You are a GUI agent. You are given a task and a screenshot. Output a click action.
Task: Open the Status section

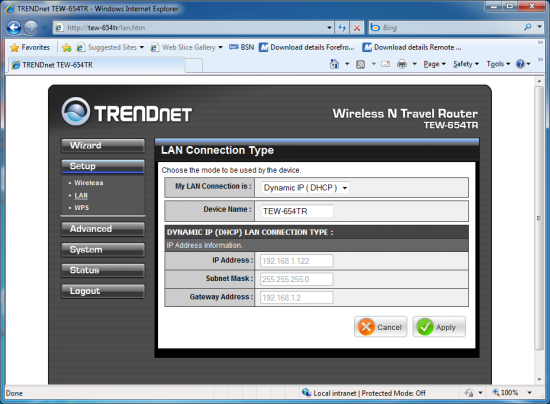click(x=103, y=270)
